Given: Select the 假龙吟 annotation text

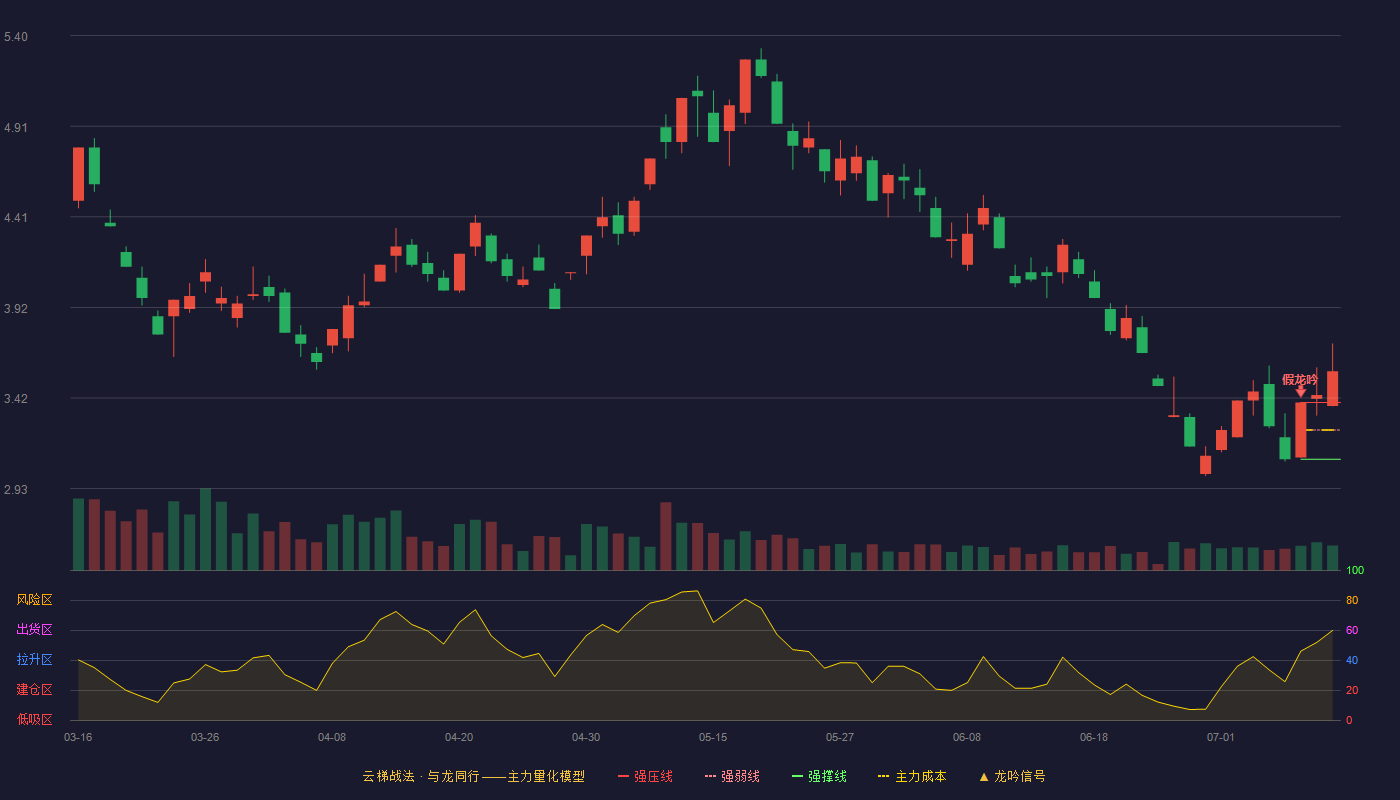Looking at the screenshot, I should (x=1300, y=379).
